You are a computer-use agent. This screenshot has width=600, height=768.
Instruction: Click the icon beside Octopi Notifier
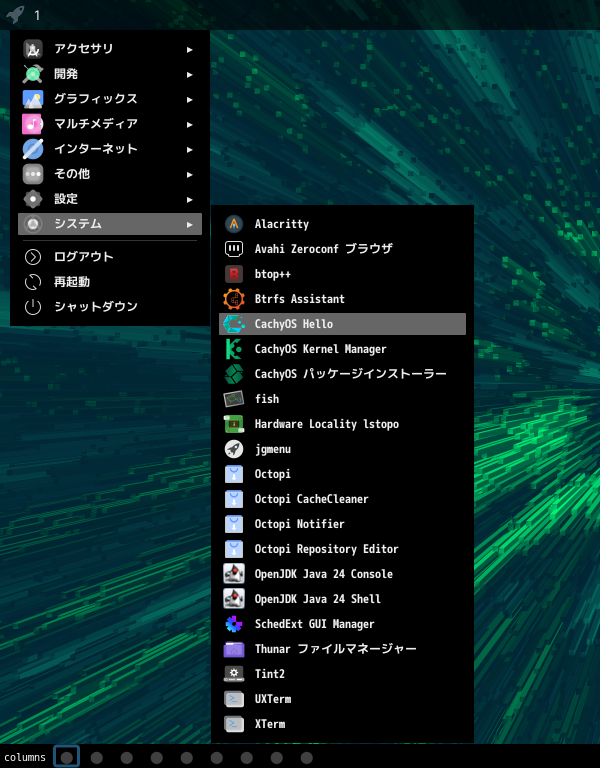click(x=234, y=524)
